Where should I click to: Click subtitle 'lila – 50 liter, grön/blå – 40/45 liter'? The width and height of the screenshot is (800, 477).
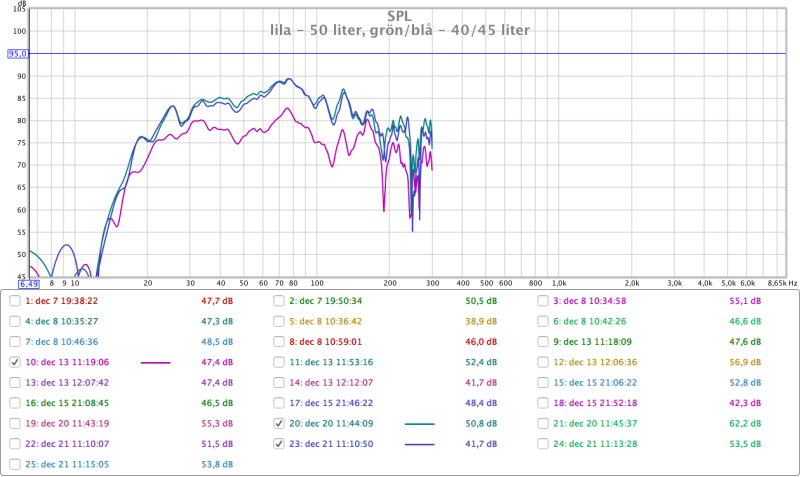tap(400, 30)
